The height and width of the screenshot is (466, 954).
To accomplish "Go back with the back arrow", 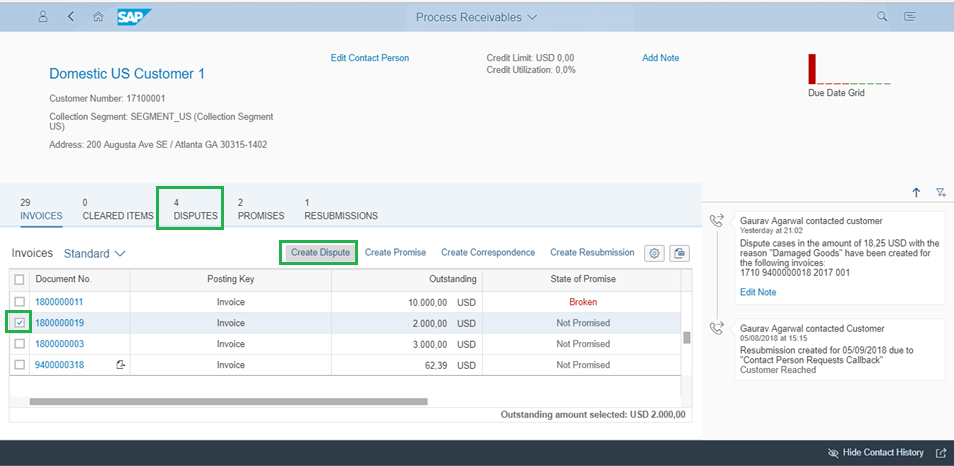I will [x=71, y=17].
